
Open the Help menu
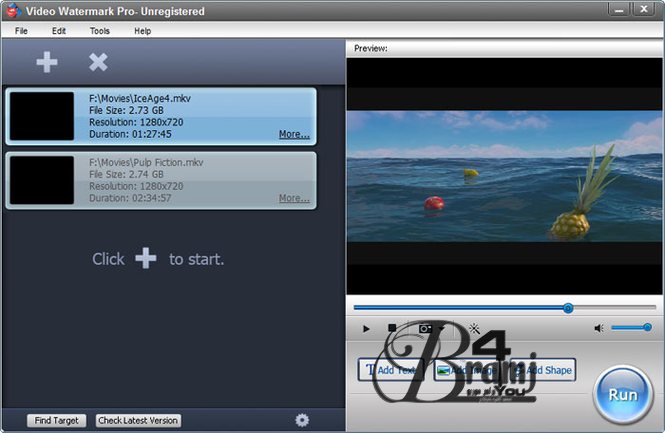point(142,31)
